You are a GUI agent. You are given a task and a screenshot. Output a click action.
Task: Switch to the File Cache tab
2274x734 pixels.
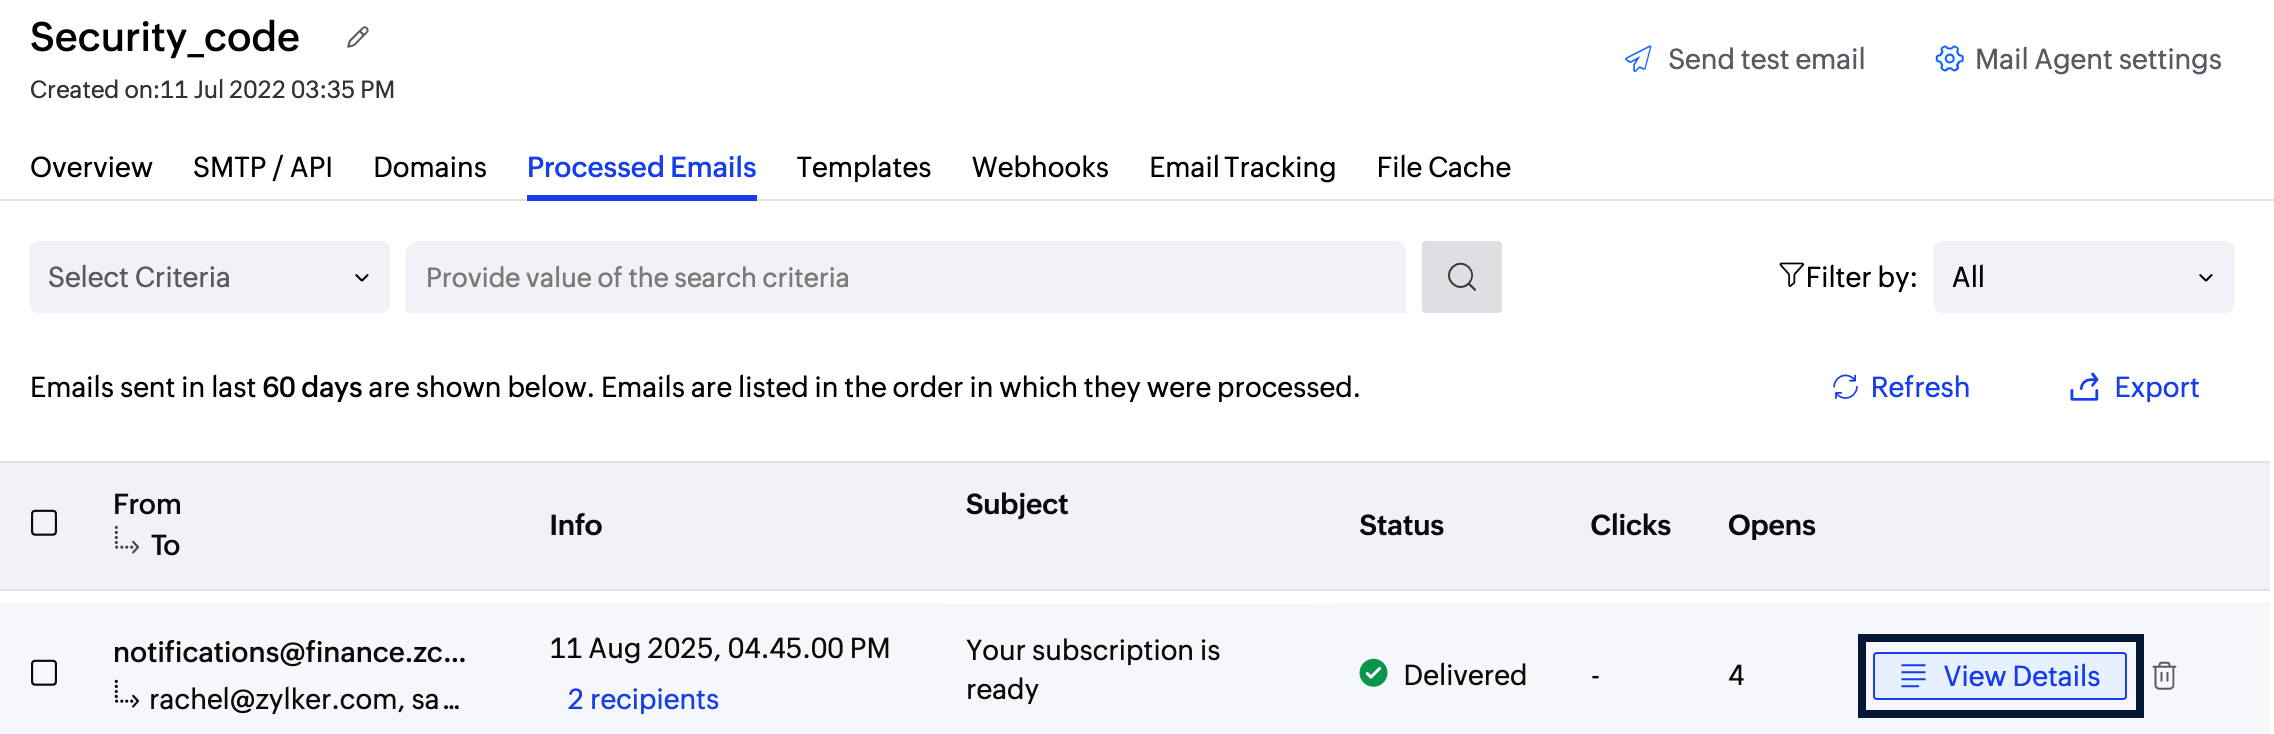1443,167
